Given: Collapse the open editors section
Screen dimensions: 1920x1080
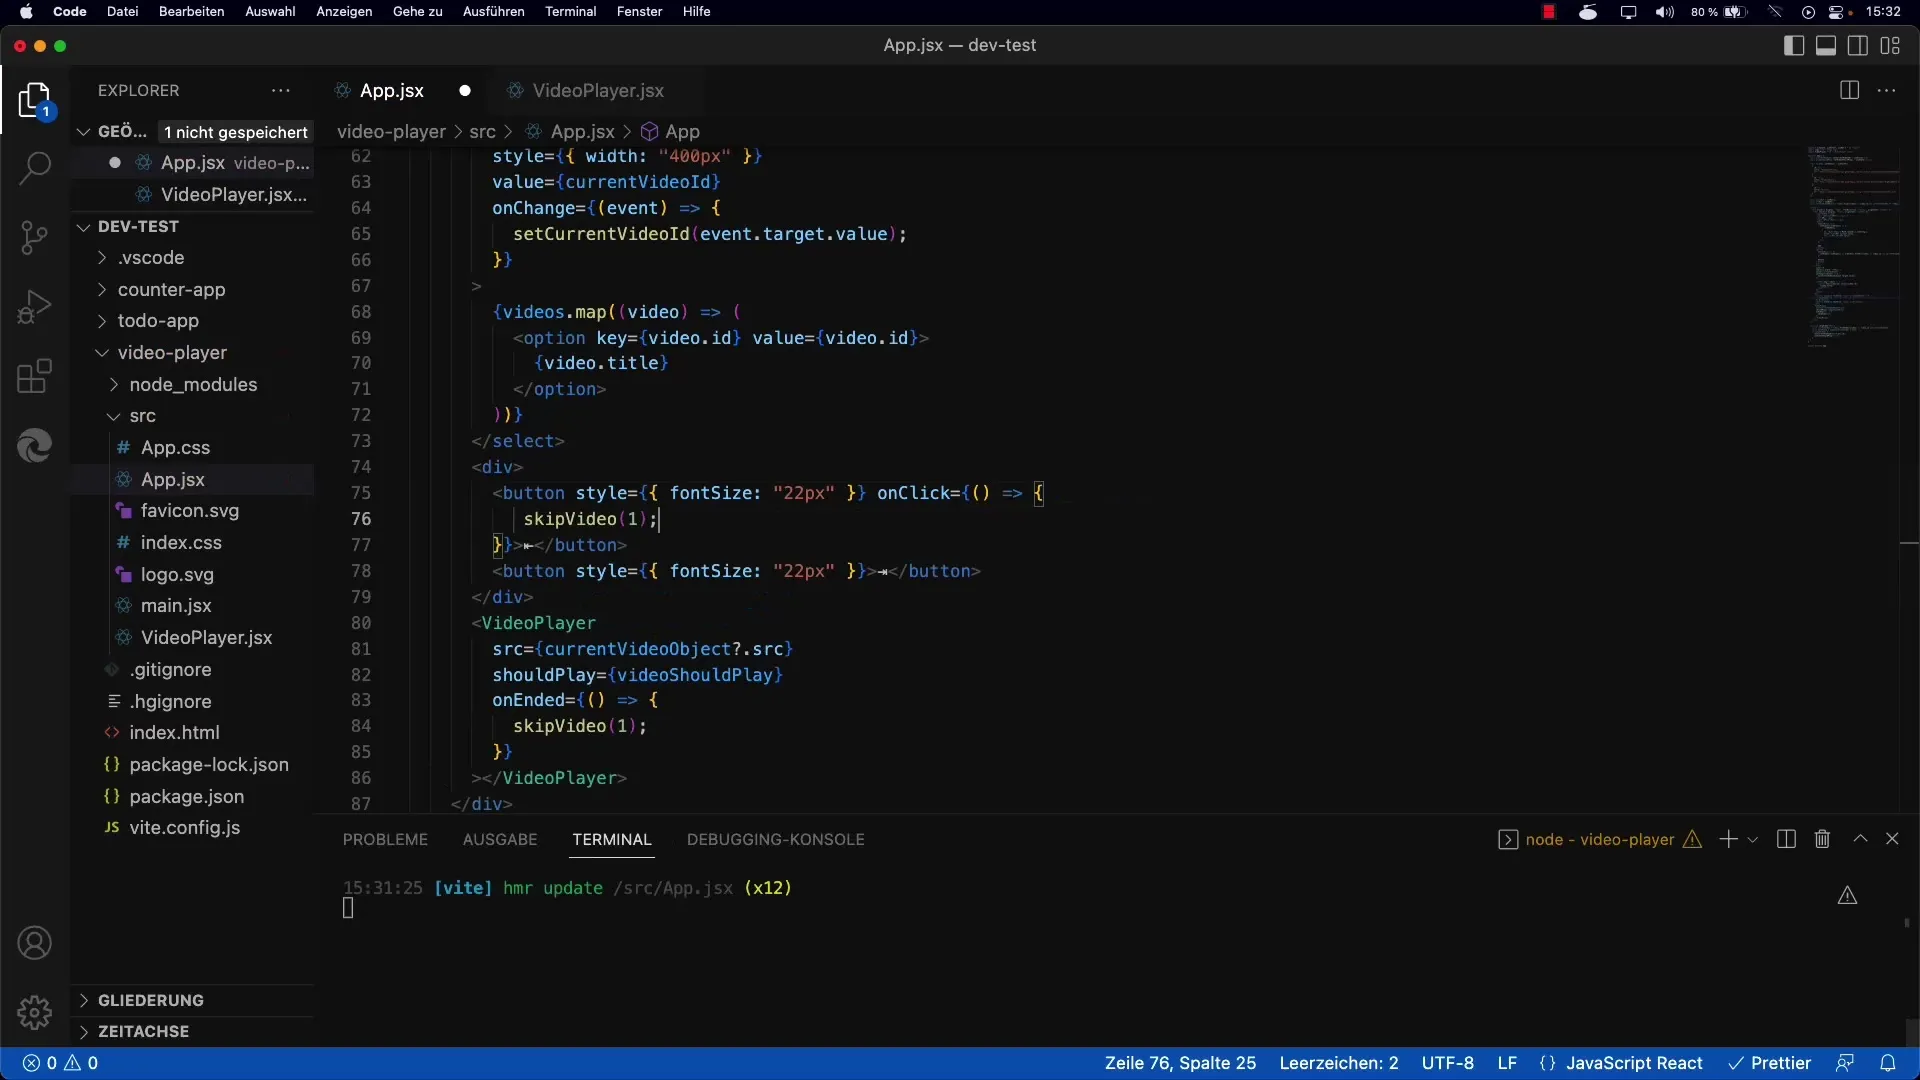Looking at the screenshot, I should click(84, 131).
